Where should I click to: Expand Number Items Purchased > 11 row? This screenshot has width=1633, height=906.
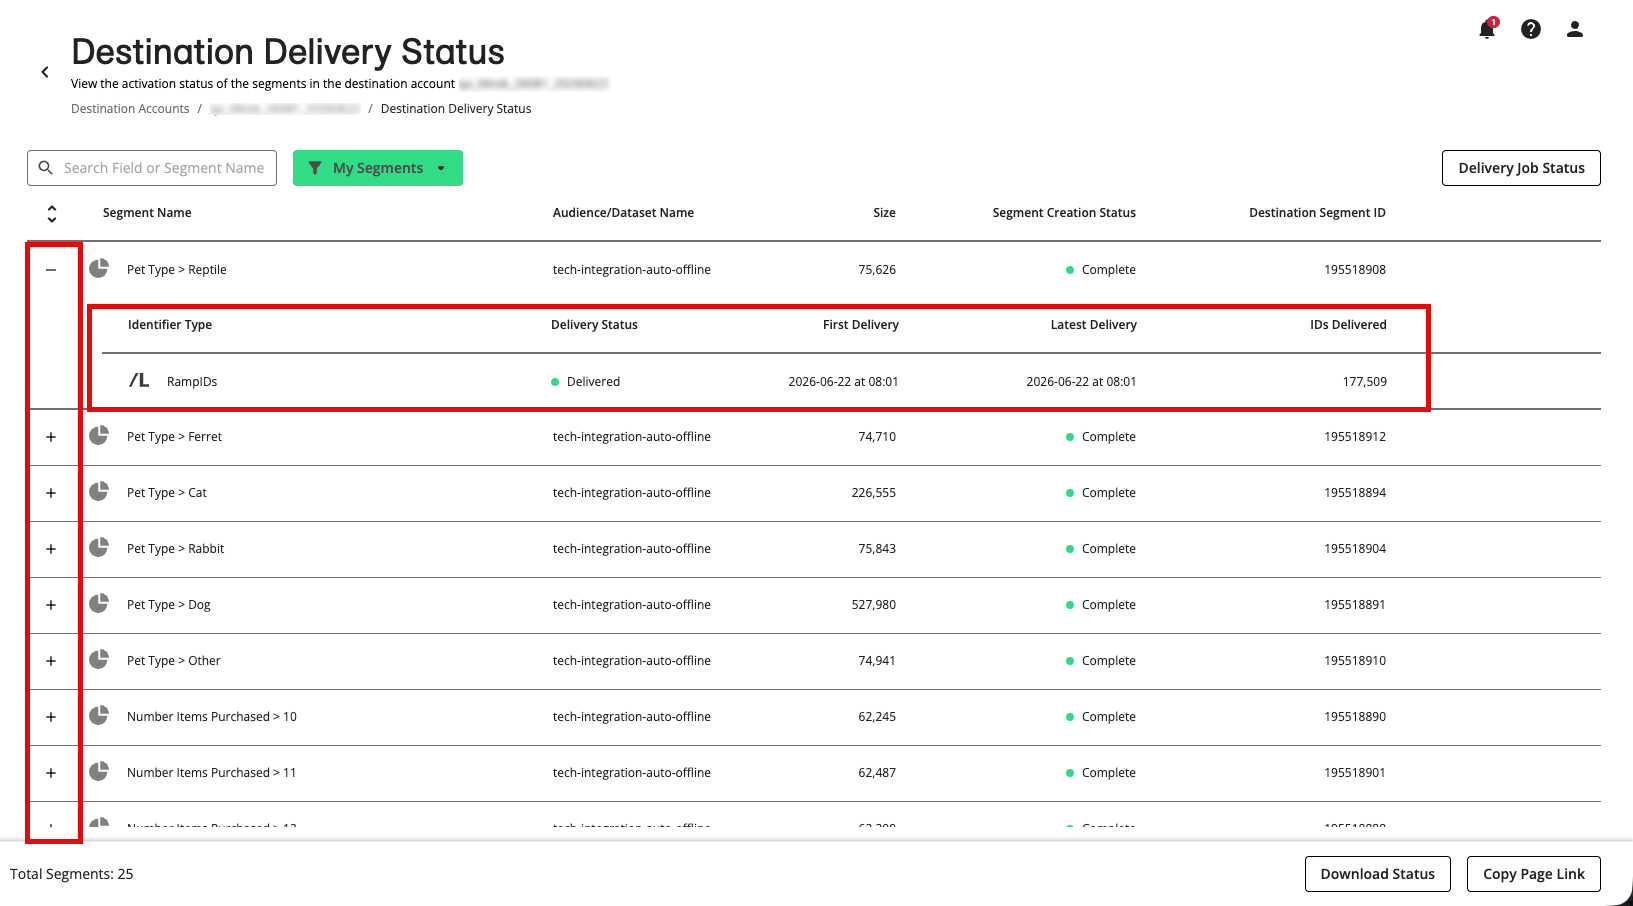coord(51,773)
